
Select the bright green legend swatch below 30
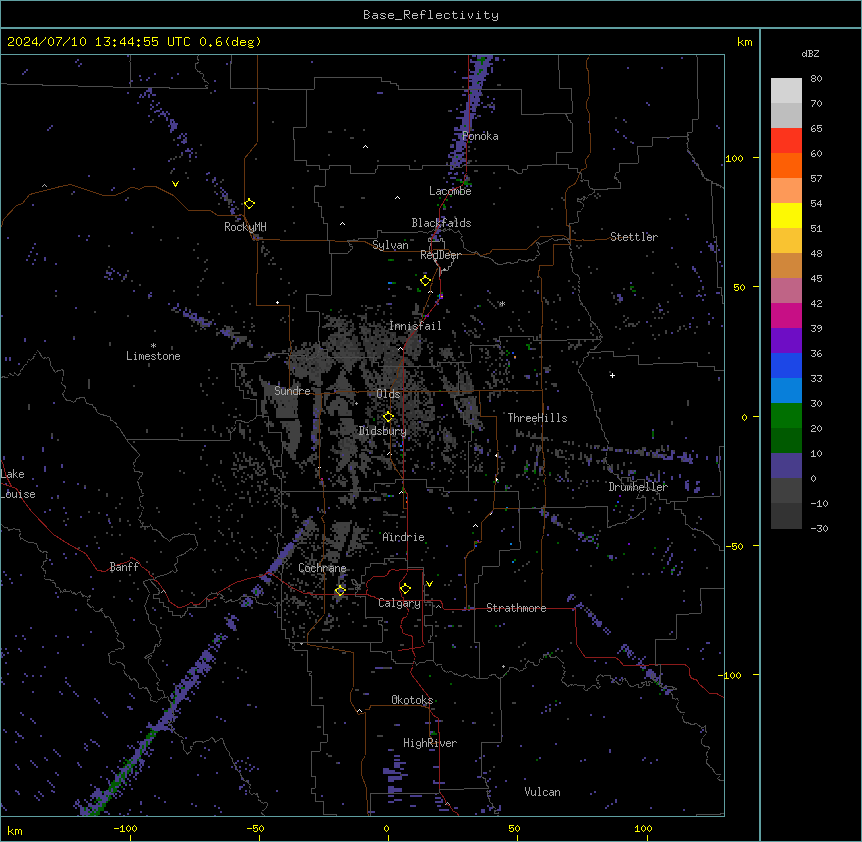(786, 416)
